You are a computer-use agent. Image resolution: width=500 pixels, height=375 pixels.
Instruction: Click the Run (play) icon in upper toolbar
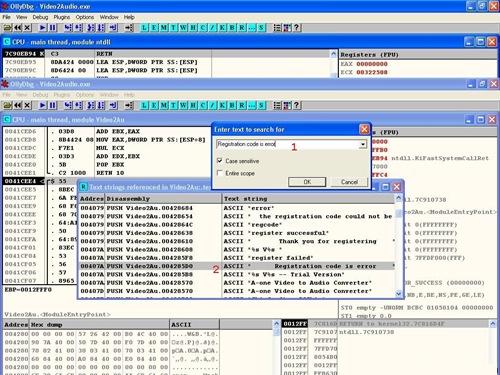point(42,28)
